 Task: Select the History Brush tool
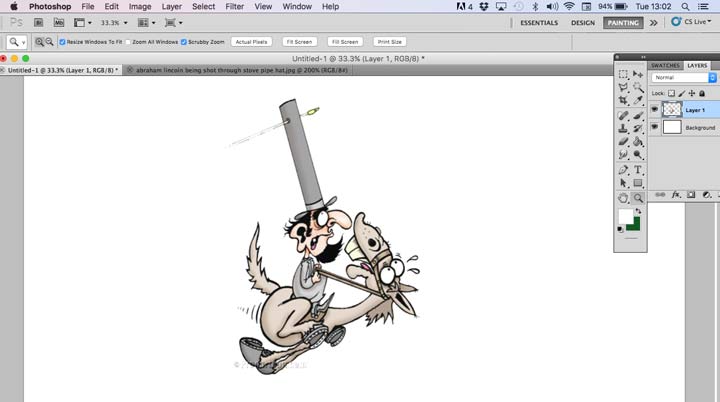[638, 129]
